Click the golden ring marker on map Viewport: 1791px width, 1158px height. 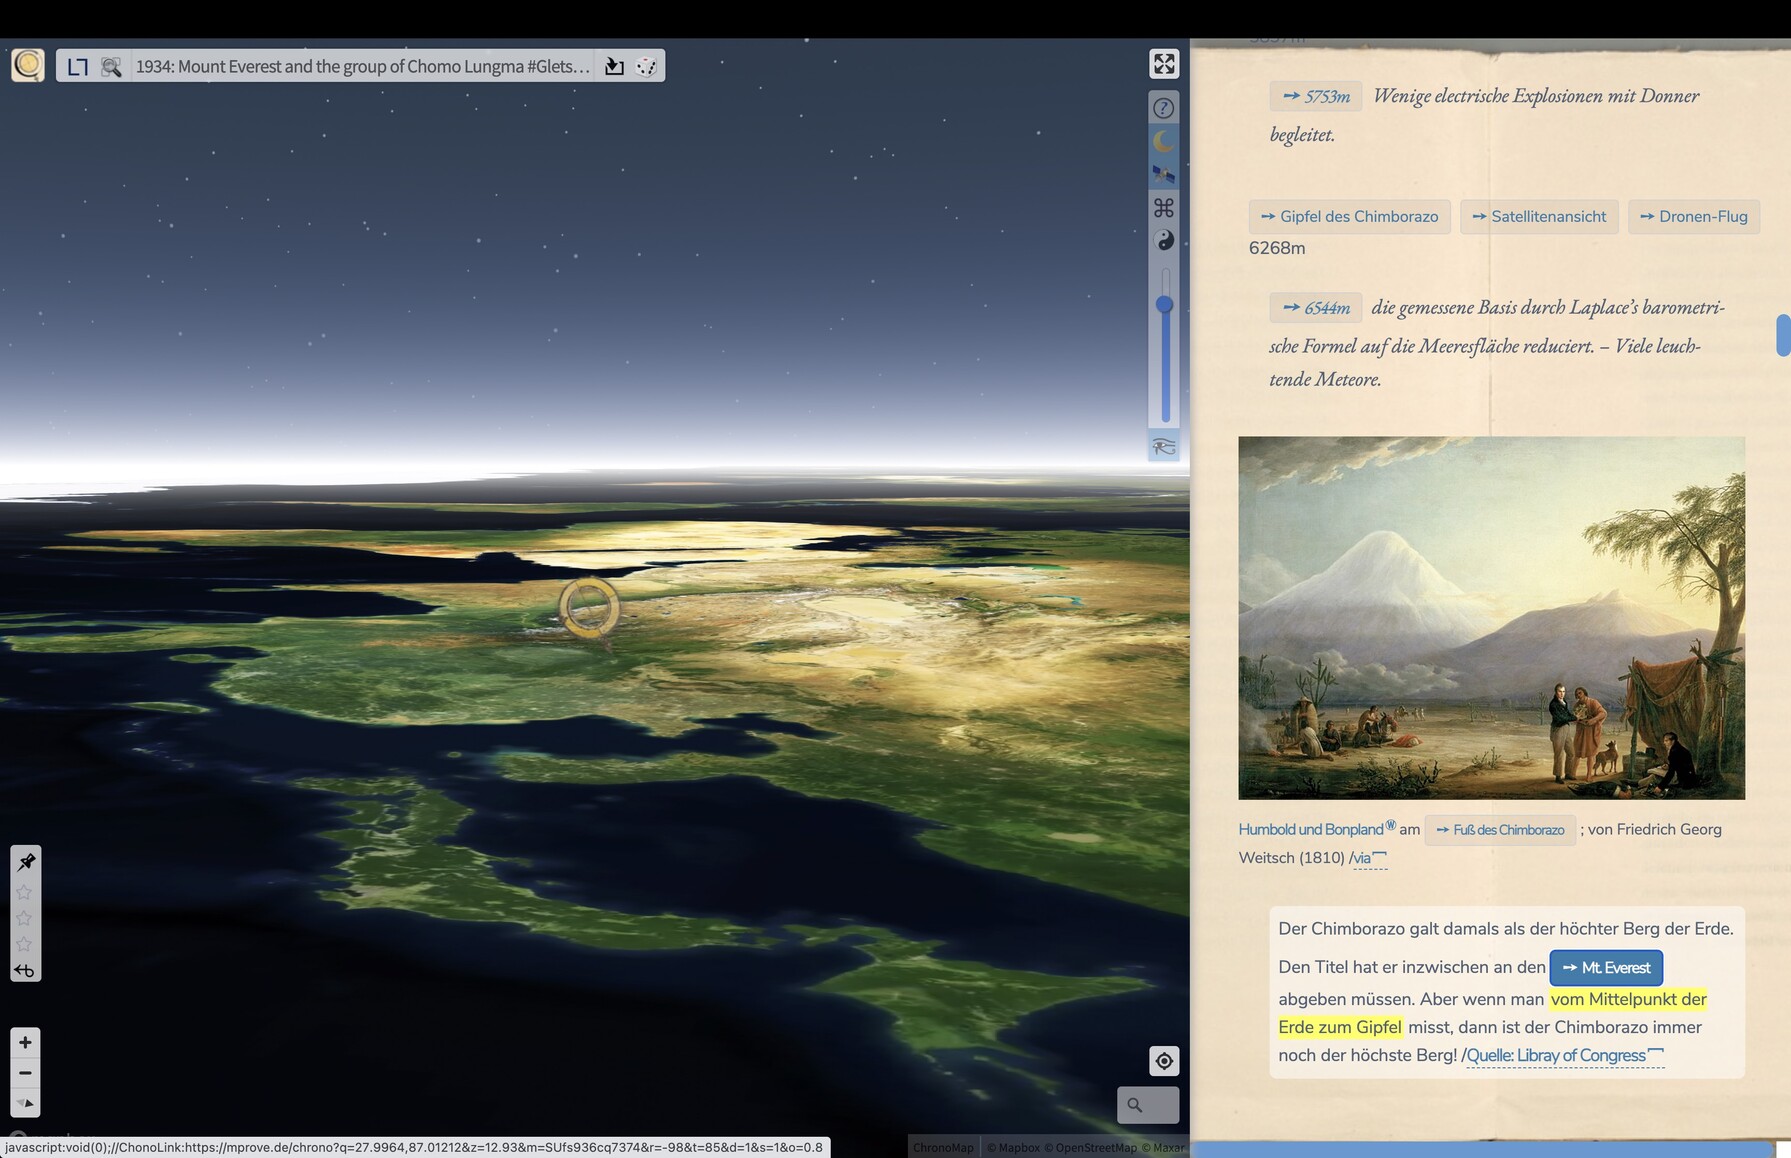[x=589, y=607]
